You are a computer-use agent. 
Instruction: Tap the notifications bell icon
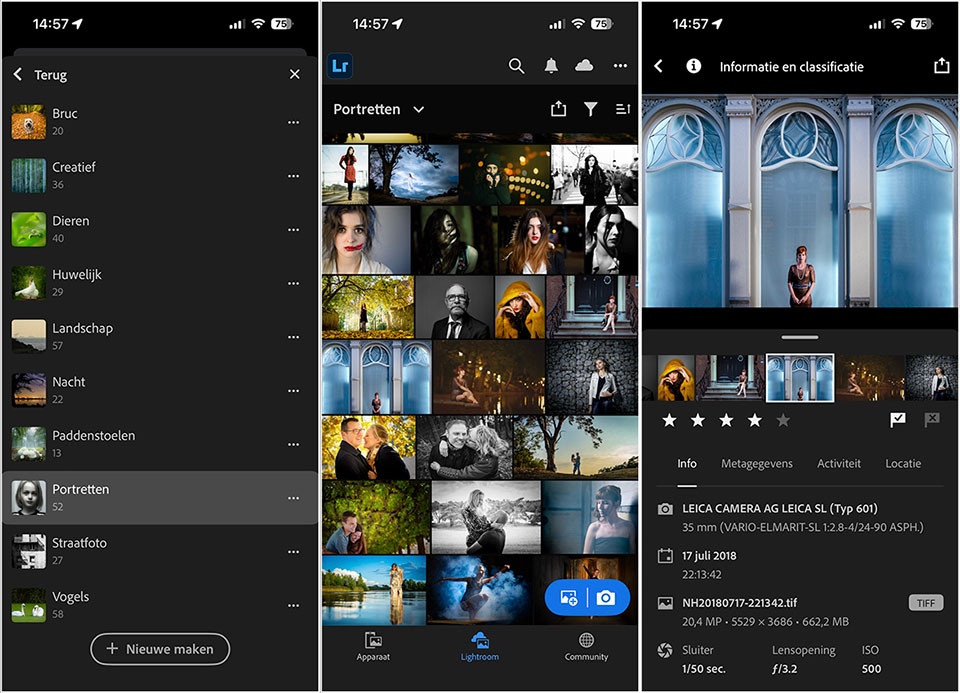(551, 66)
